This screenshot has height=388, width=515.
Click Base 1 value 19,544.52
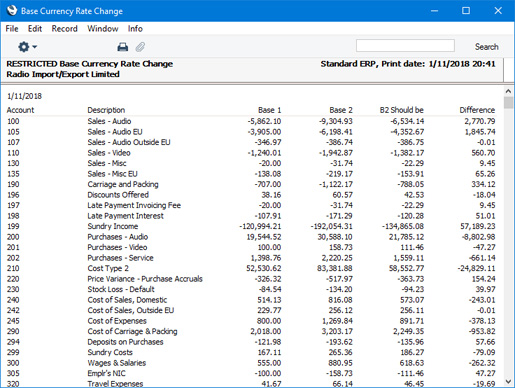(x=264, y=237)
